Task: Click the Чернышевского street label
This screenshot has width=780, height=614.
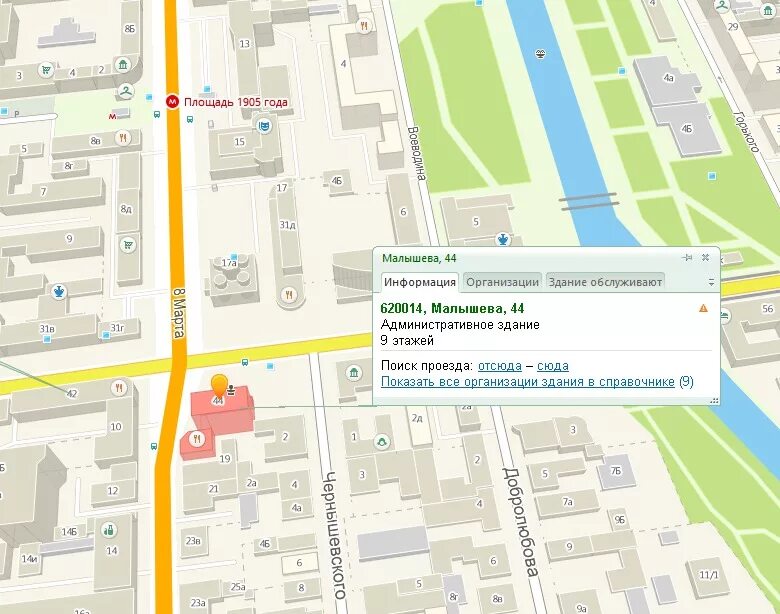Action: coord(334,535)
